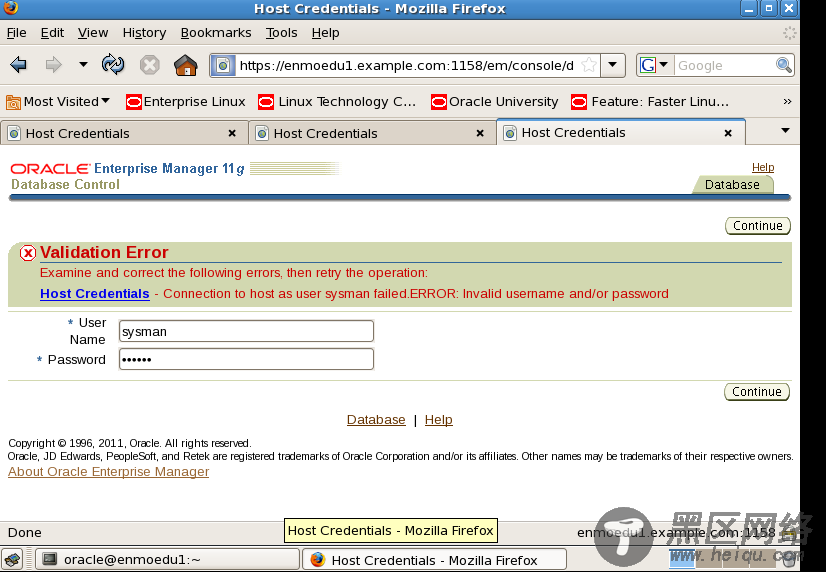
Task: Open the Linux Technology C... bookmark
Action: coord(337,101)
